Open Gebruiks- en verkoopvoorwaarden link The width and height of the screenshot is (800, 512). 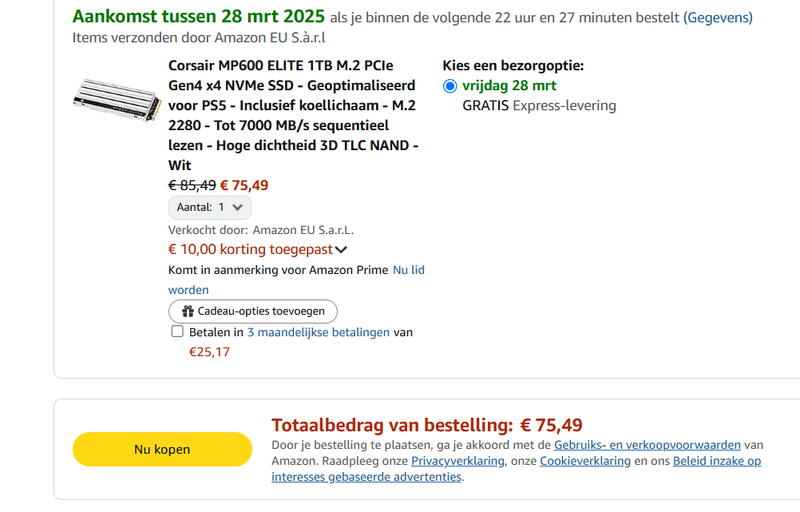pyautogui.click(x=647, y=445)
